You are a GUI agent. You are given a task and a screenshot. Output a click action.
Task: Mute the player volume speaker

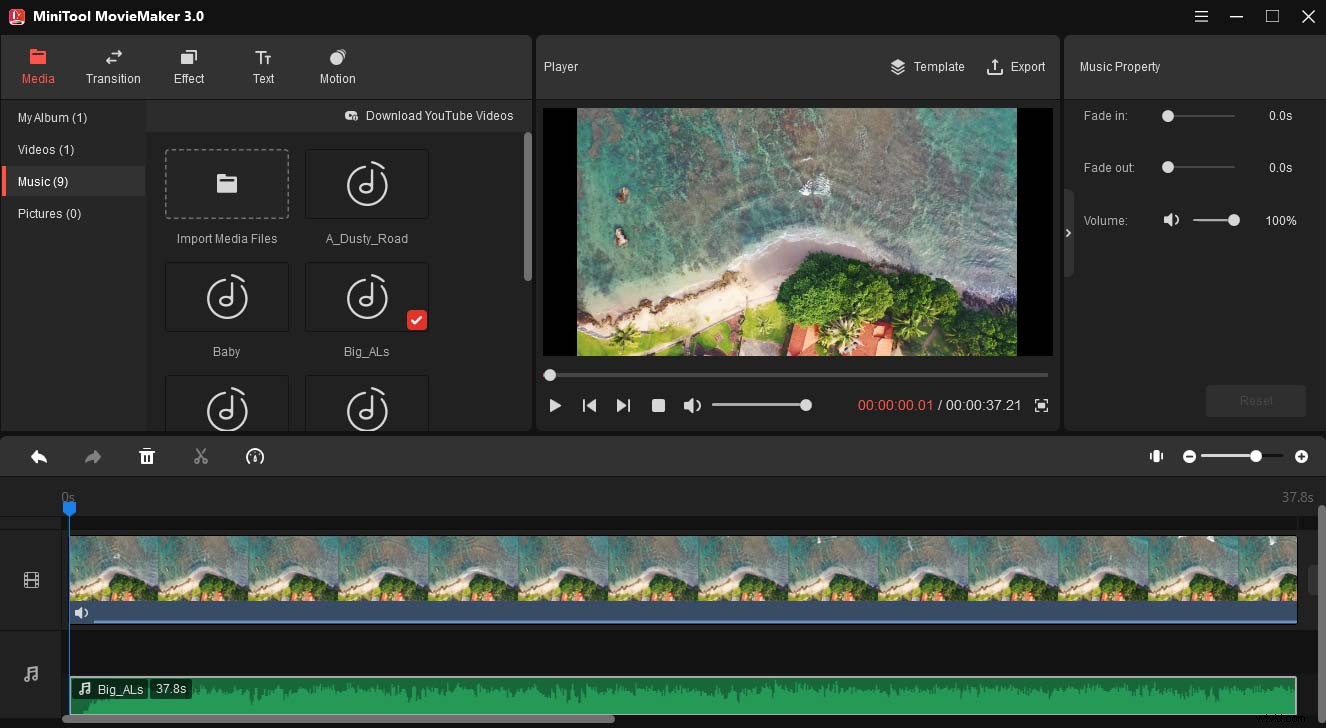pos(691,405)
